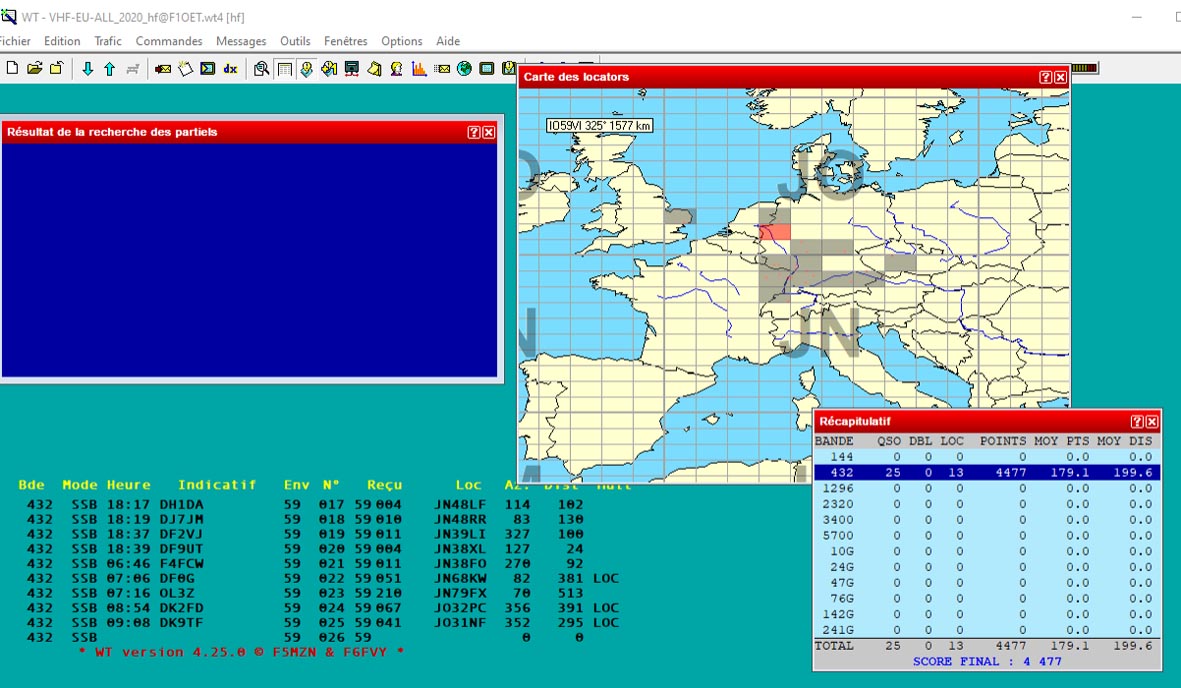
Task: Open a log with the folder icon
Action: [34, 69]
